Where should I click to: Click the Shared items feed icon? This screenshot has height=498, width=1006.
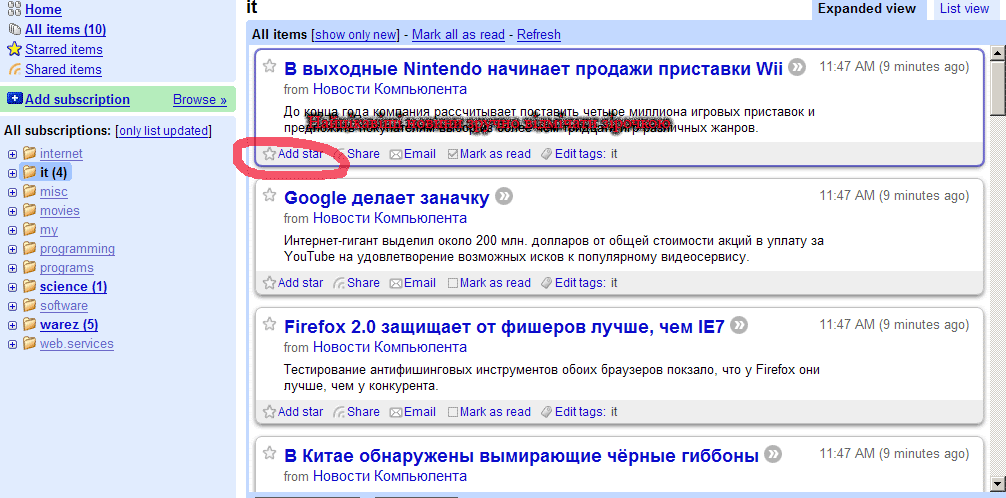tap(15, 69)
